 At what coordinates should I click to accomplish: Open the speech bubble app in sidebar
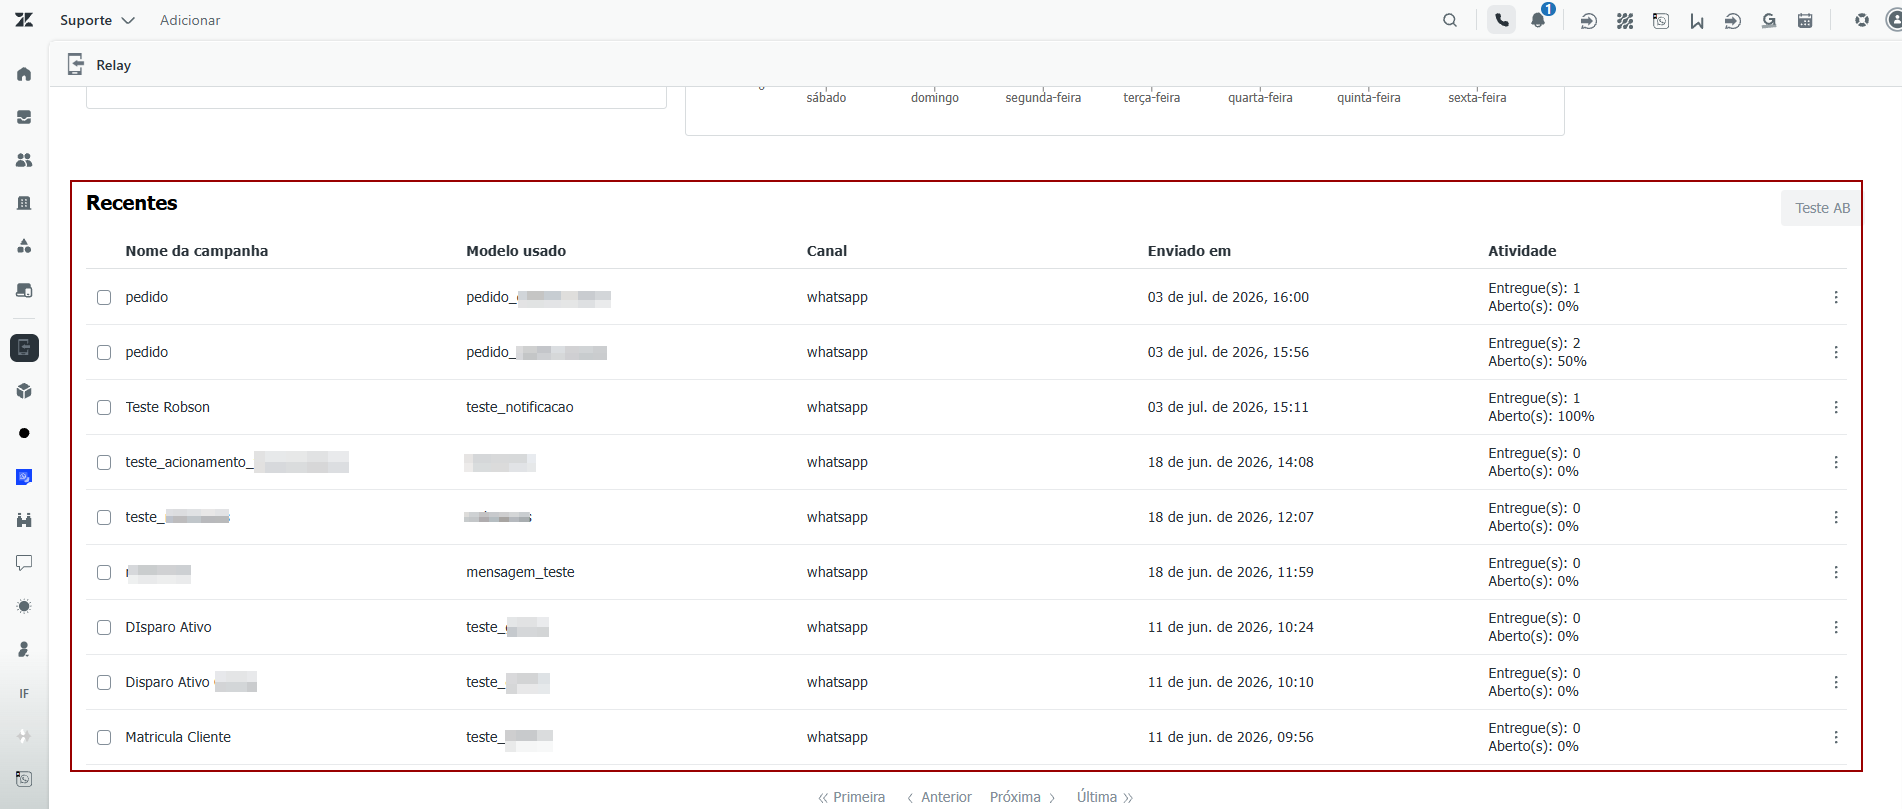coord(24,563)
